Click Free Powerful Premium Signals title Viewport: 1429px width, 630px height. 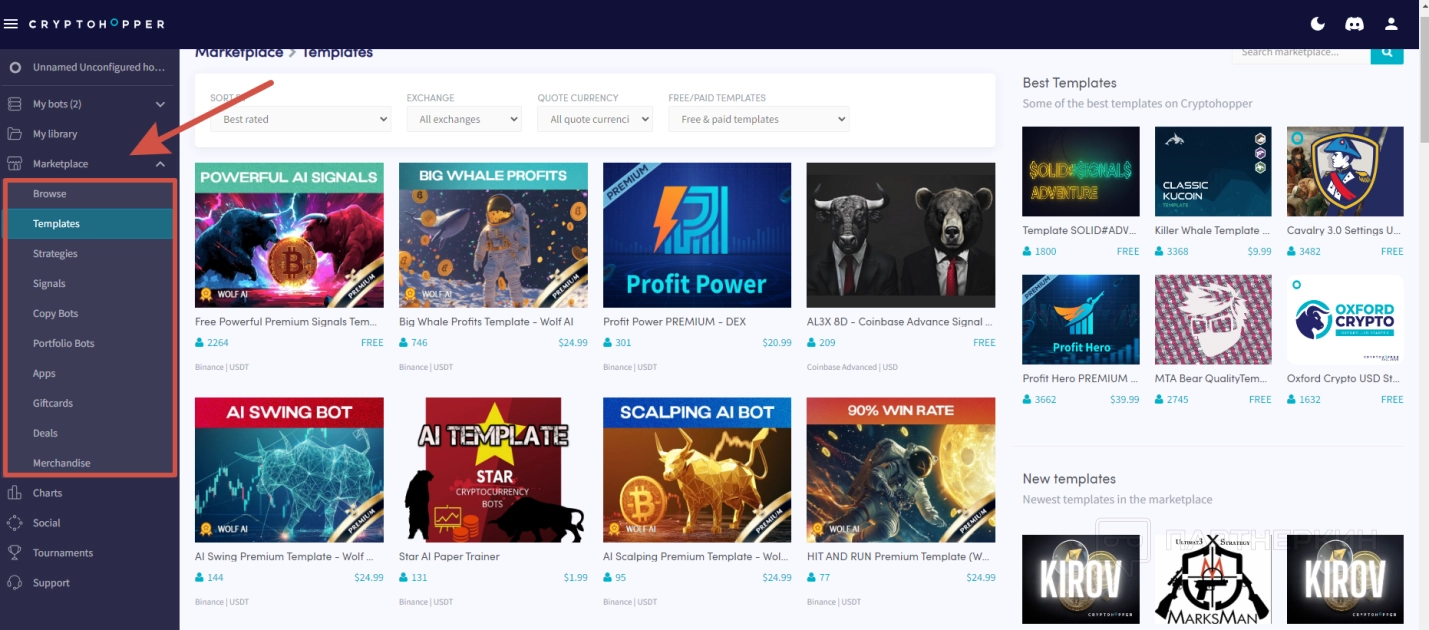tap(286, 322)
